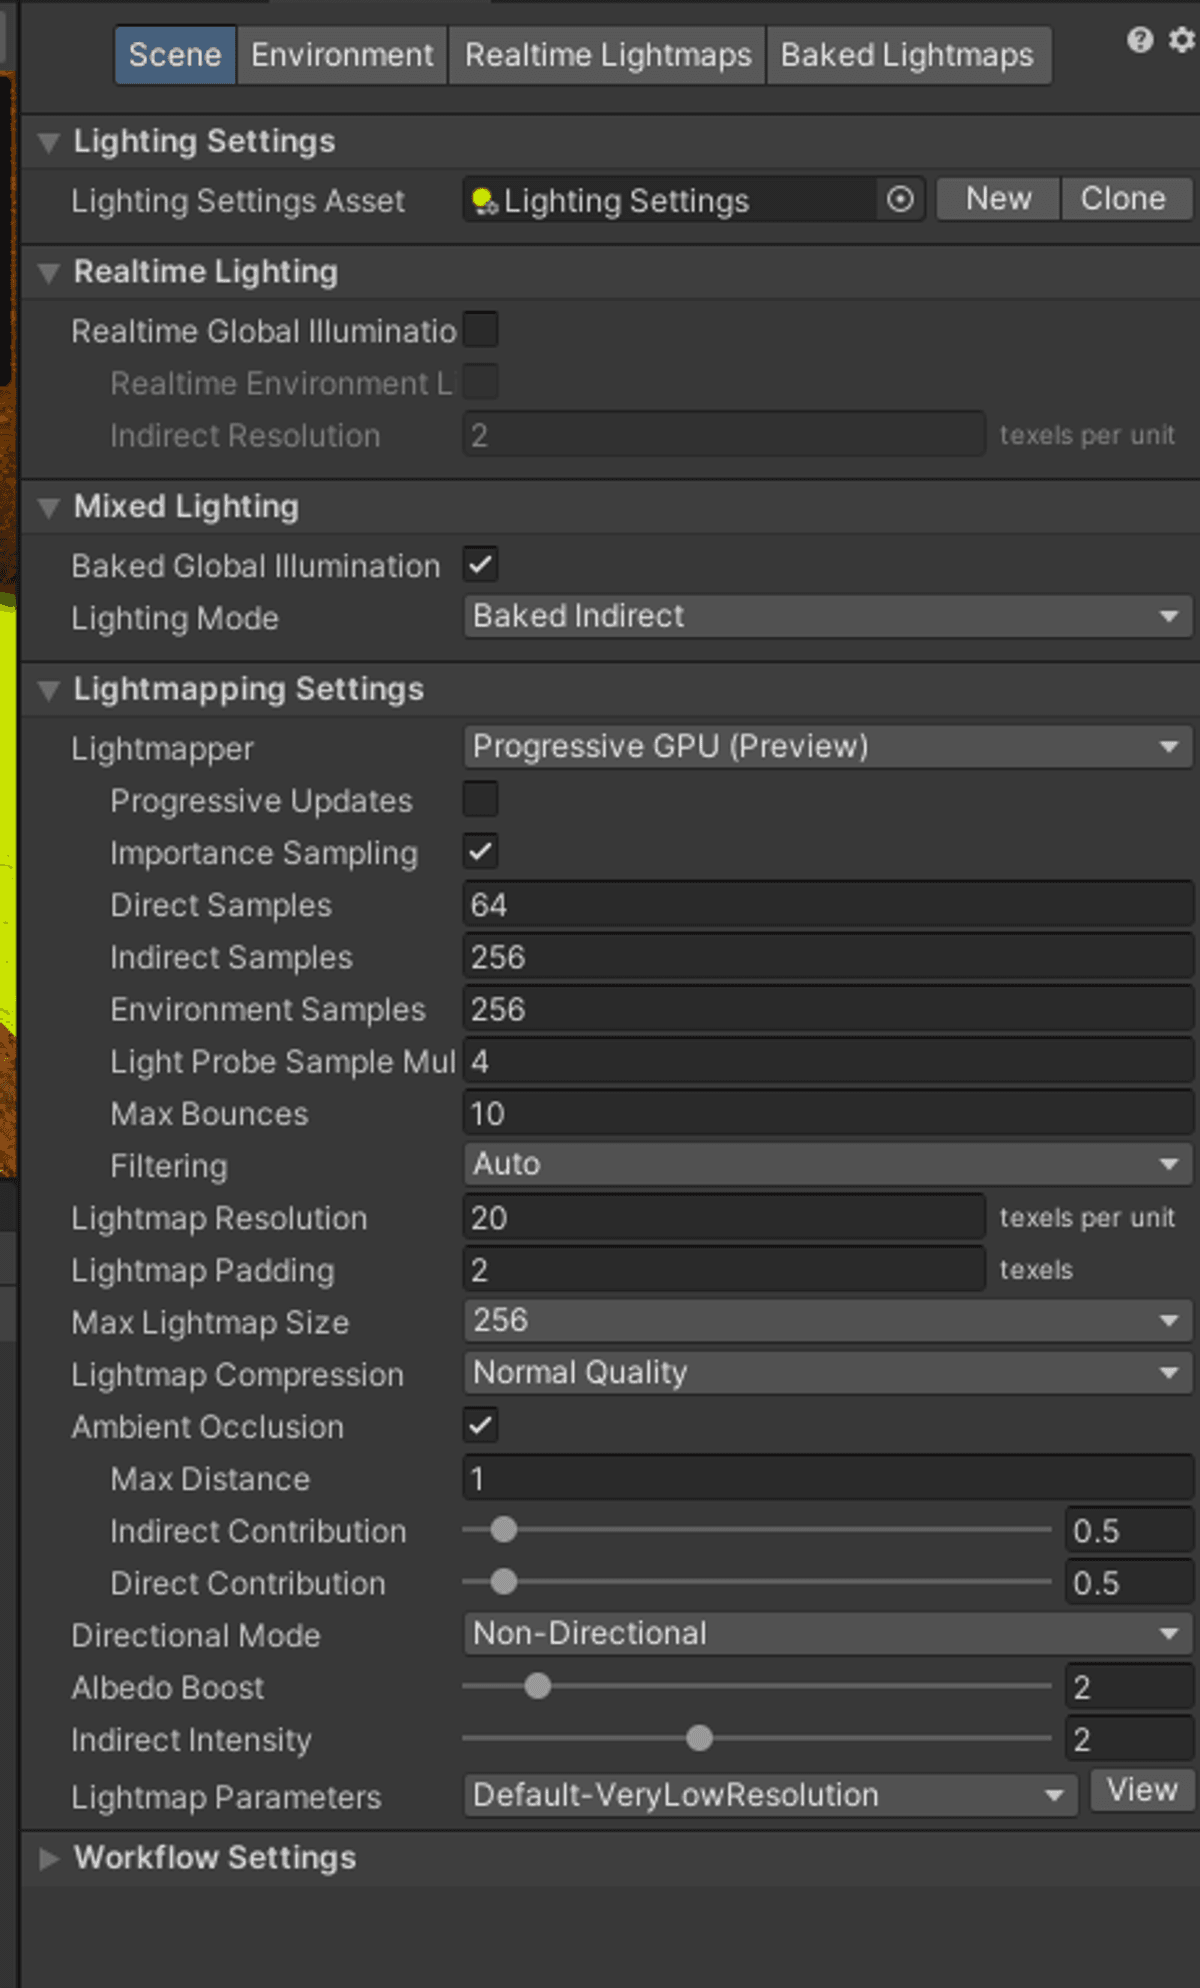Disable Baked Global Illumination
The width and height of the screenshot is (1200, 1988).
pos(480,565)
